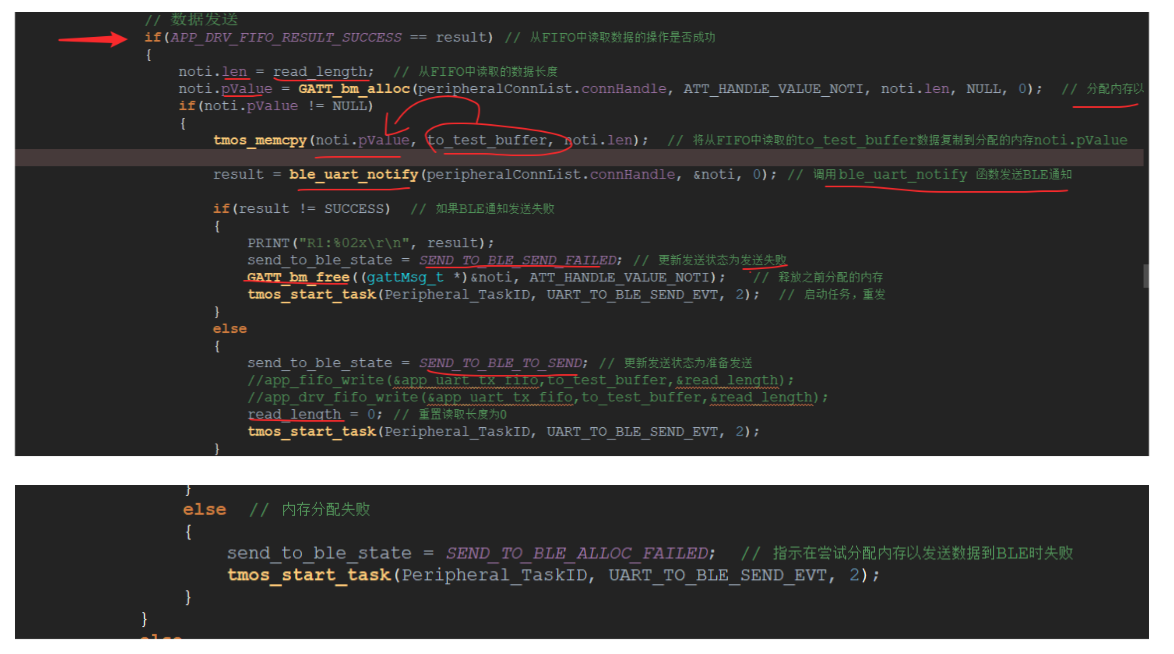The image size is (1174, 654).
Task: Click the comment '更新发送状态为发送失败'
Action: pyautogui.click(x=722, y=261)
